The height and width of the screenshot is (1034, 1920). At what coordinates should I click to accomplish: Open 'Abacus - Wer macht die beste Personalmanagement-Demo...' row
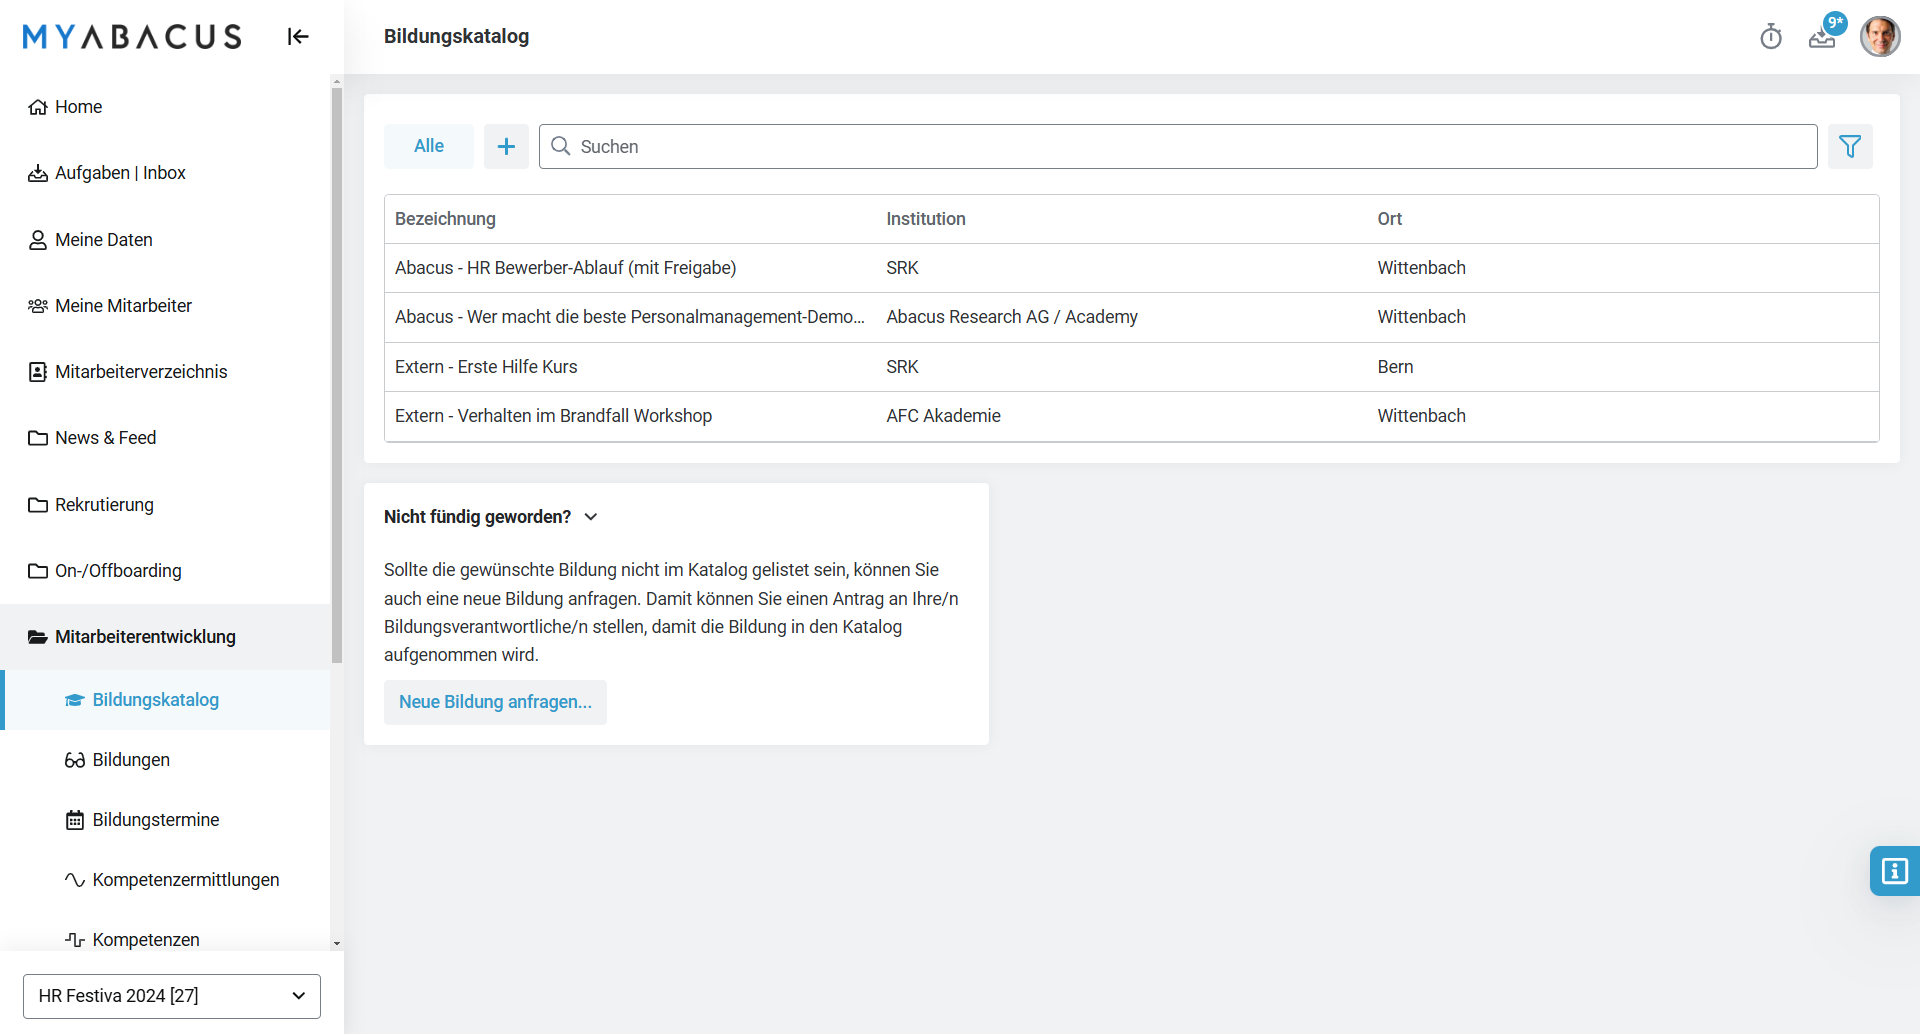click(1132, 317)
